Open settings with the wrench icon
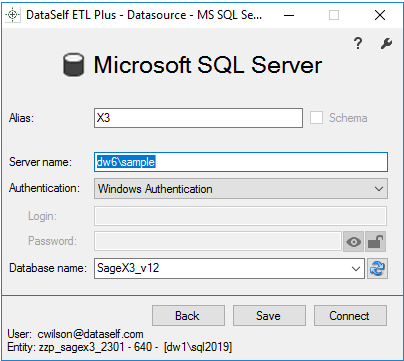Viewport: 404px width, 361px height. point(386,43)
